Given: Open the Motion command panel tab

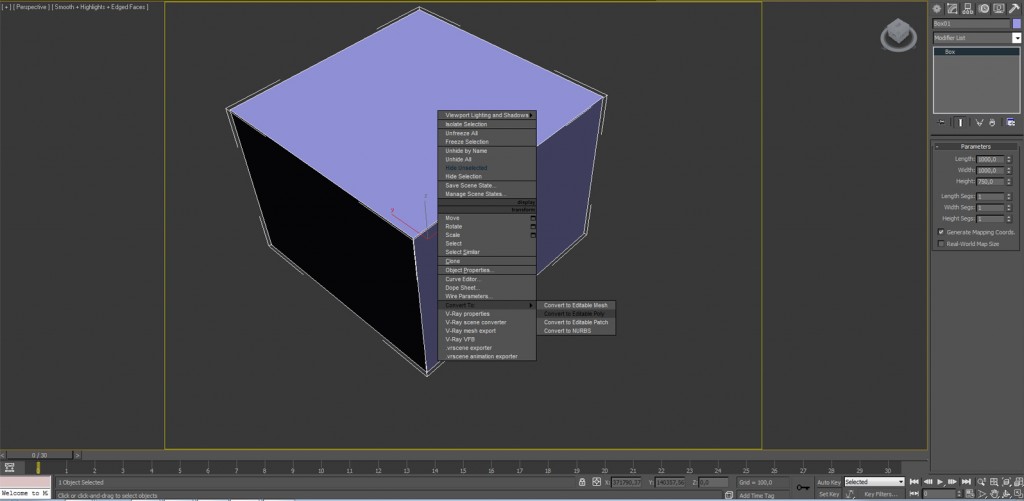Looking at the screenshot, I should pos(984,8).
